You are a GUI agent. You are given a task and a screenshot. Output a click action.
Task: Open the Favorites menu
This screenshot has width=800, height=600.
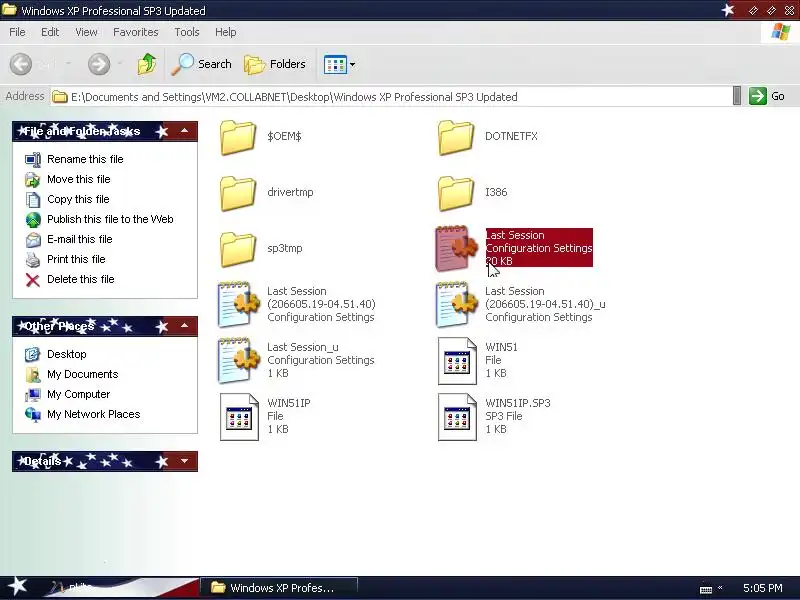[x=136, y=32]
